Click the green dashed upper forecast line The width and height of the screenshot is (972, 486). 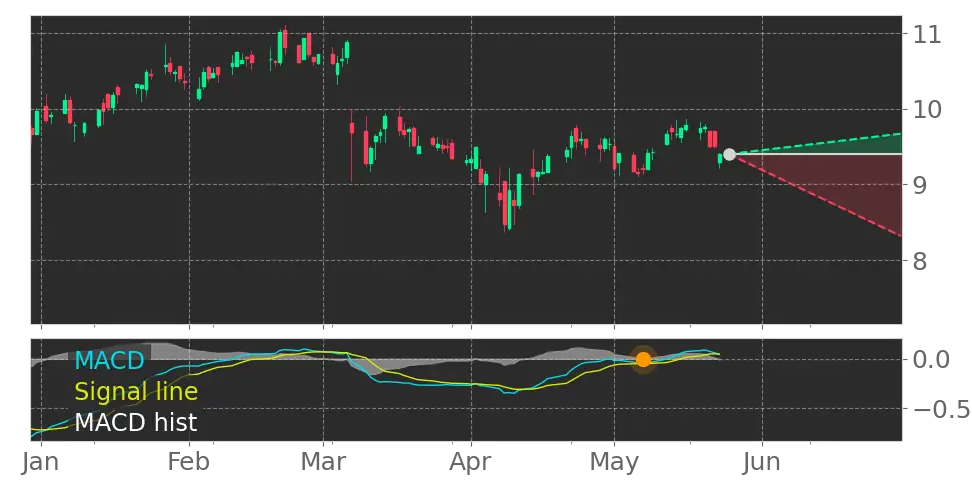(x=816, y=143)
